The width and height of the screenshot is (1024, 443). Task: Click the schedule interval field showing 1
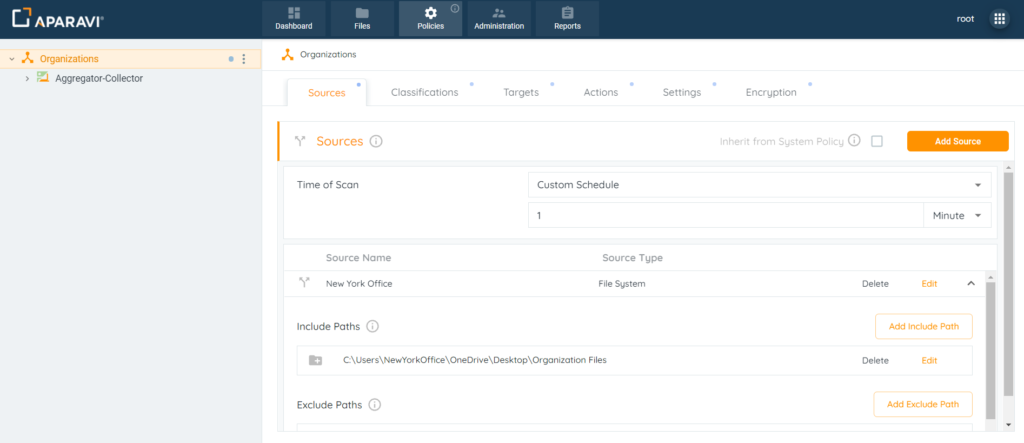coord(726,216)
